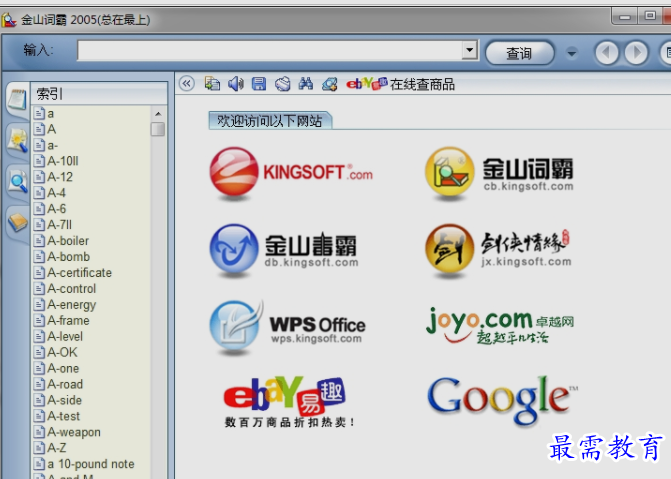The width and height of the screenshot is (671, 479).
Task: Open the dropdown arrow beside 查询
Action: [572, 54]
